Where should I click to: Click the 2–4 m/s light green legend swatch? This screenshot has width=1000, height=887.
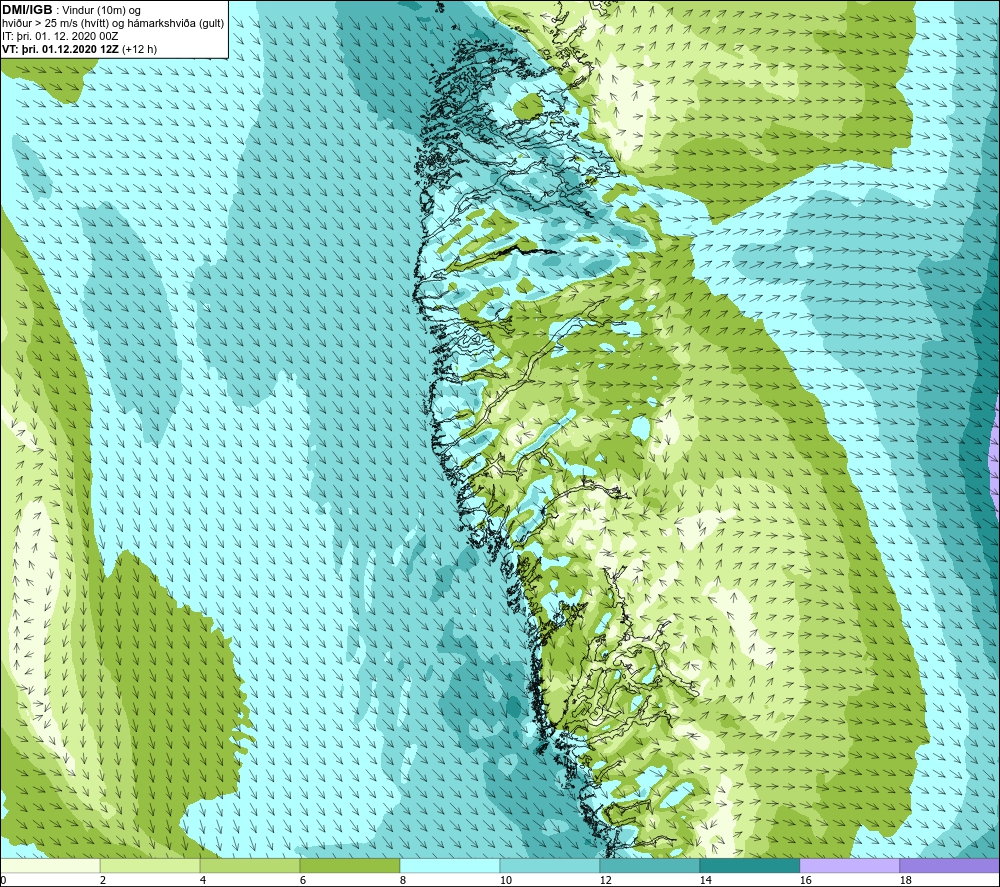tap(150, 865)
